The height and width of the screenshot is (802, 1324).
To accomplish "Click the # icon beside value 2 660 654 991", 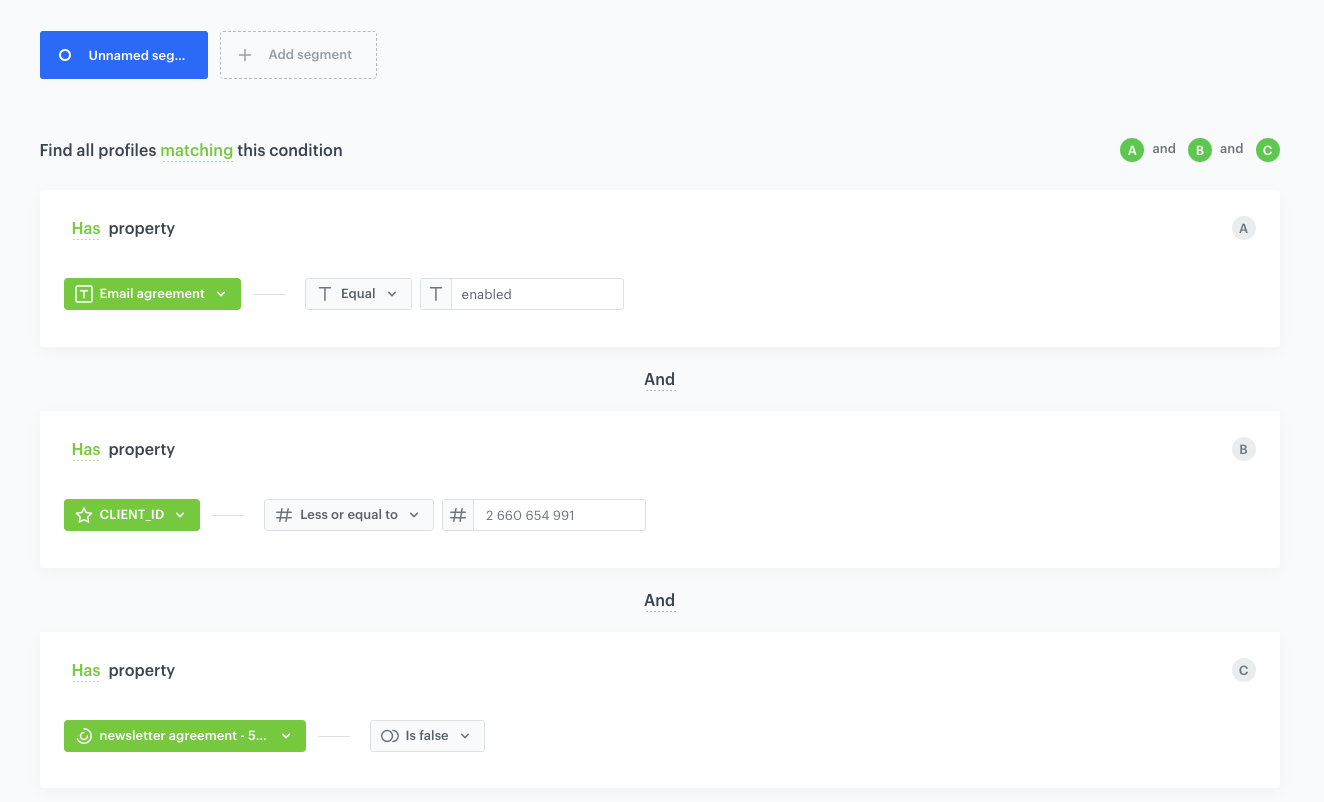I will click(458, 514).
